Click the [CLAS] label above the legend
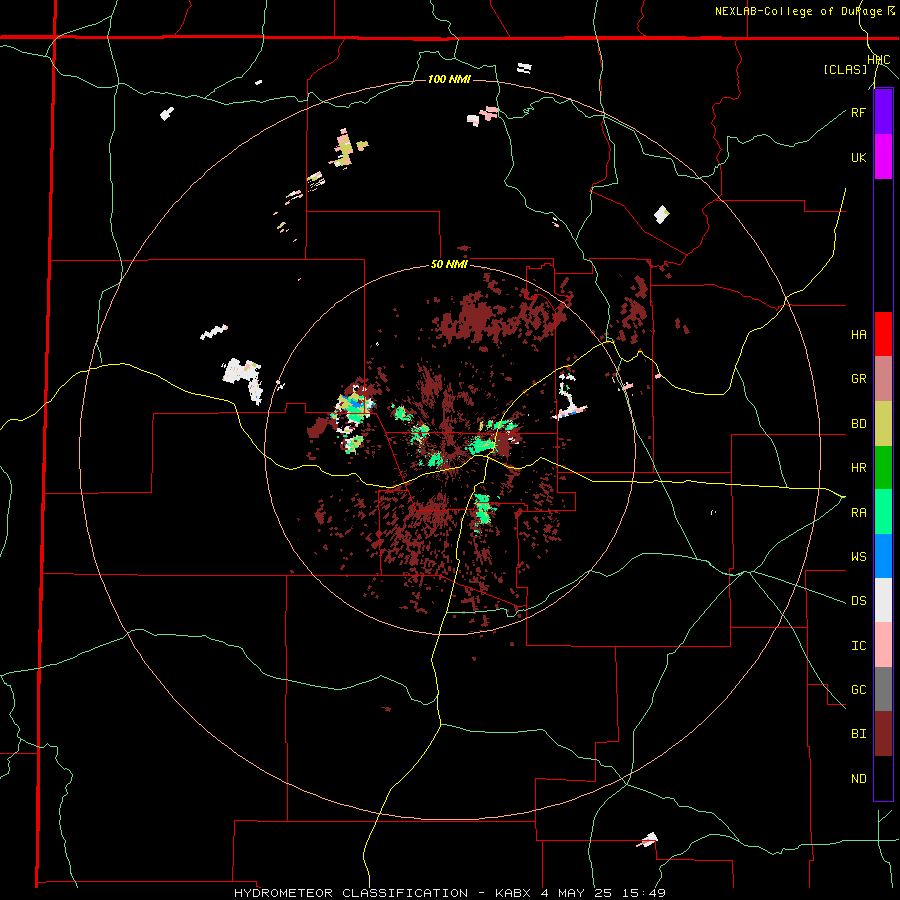This screenshot has width=900, height=900. coord(845,69)
